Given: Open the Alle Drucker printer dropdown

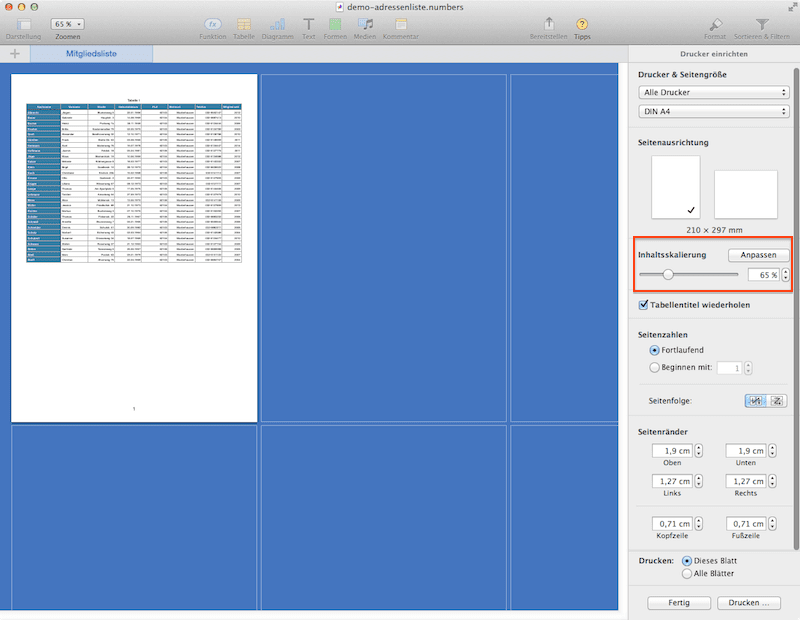Looking at the screenshot, I should pyautogui.click(x=714, y=92).
